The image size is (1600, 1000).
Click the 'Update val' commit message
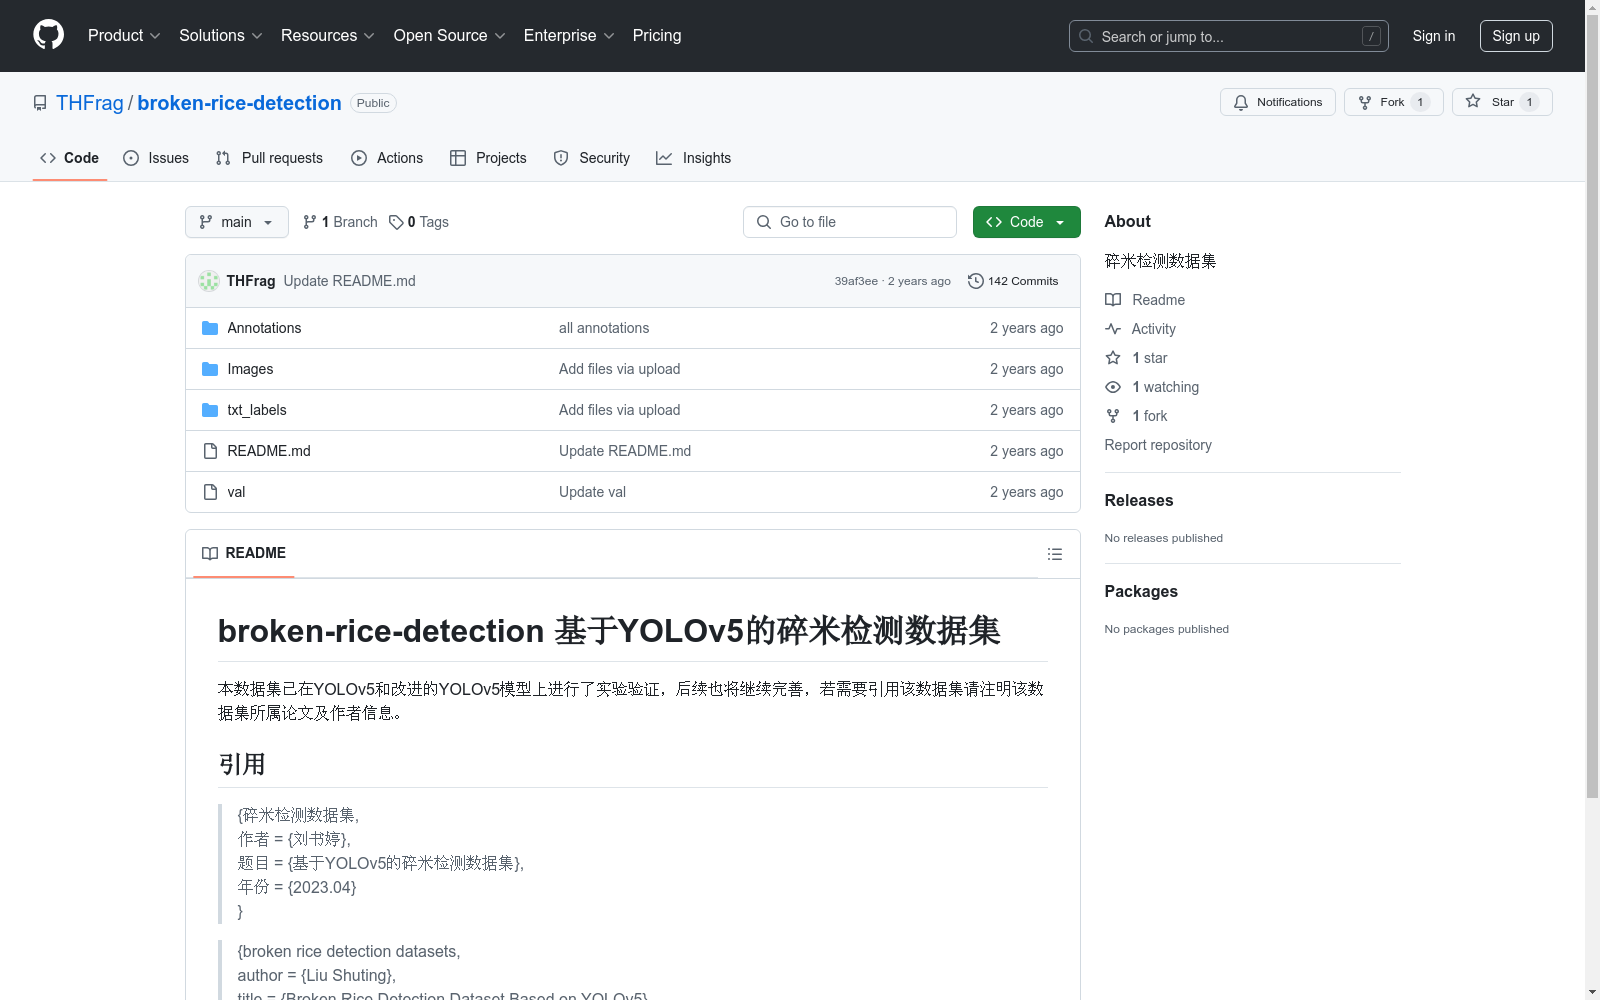[592, 492]
